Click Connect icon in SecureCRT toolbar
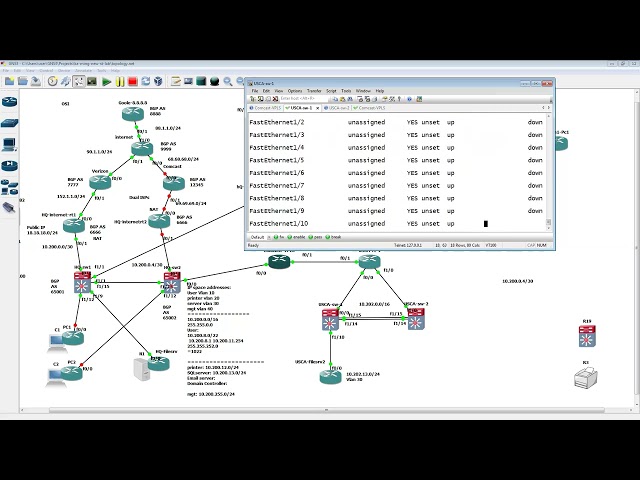 (253, 99)
